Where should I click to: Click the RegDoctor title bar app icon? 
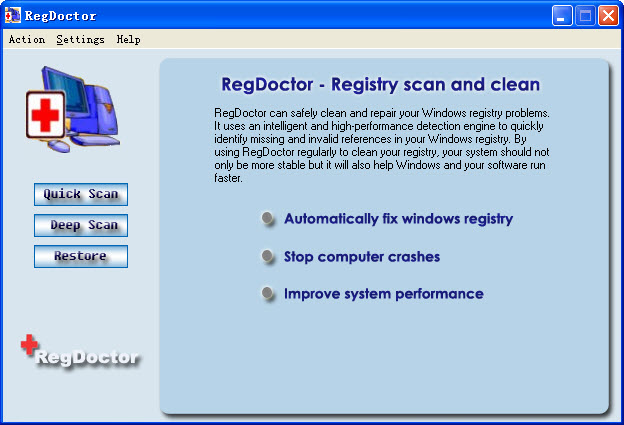click(13, 15)
